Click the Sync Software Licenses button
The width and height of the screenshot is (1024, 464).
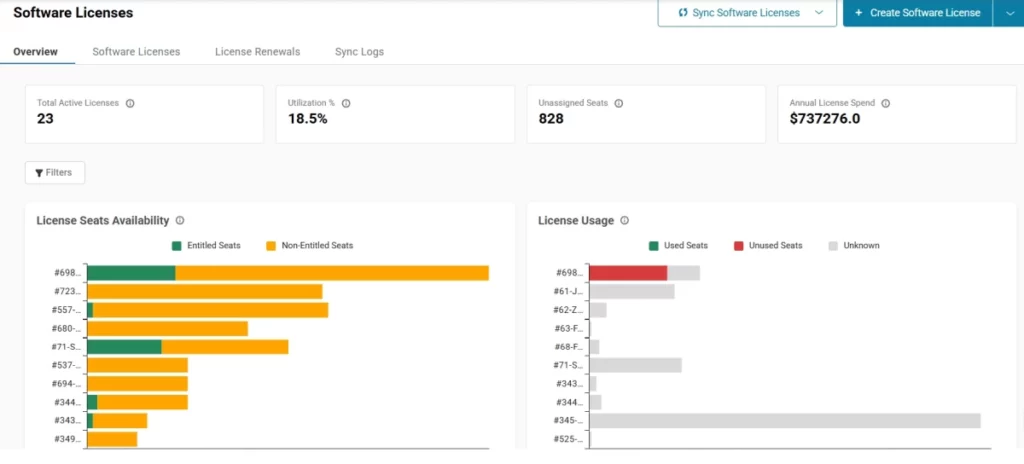746,13
